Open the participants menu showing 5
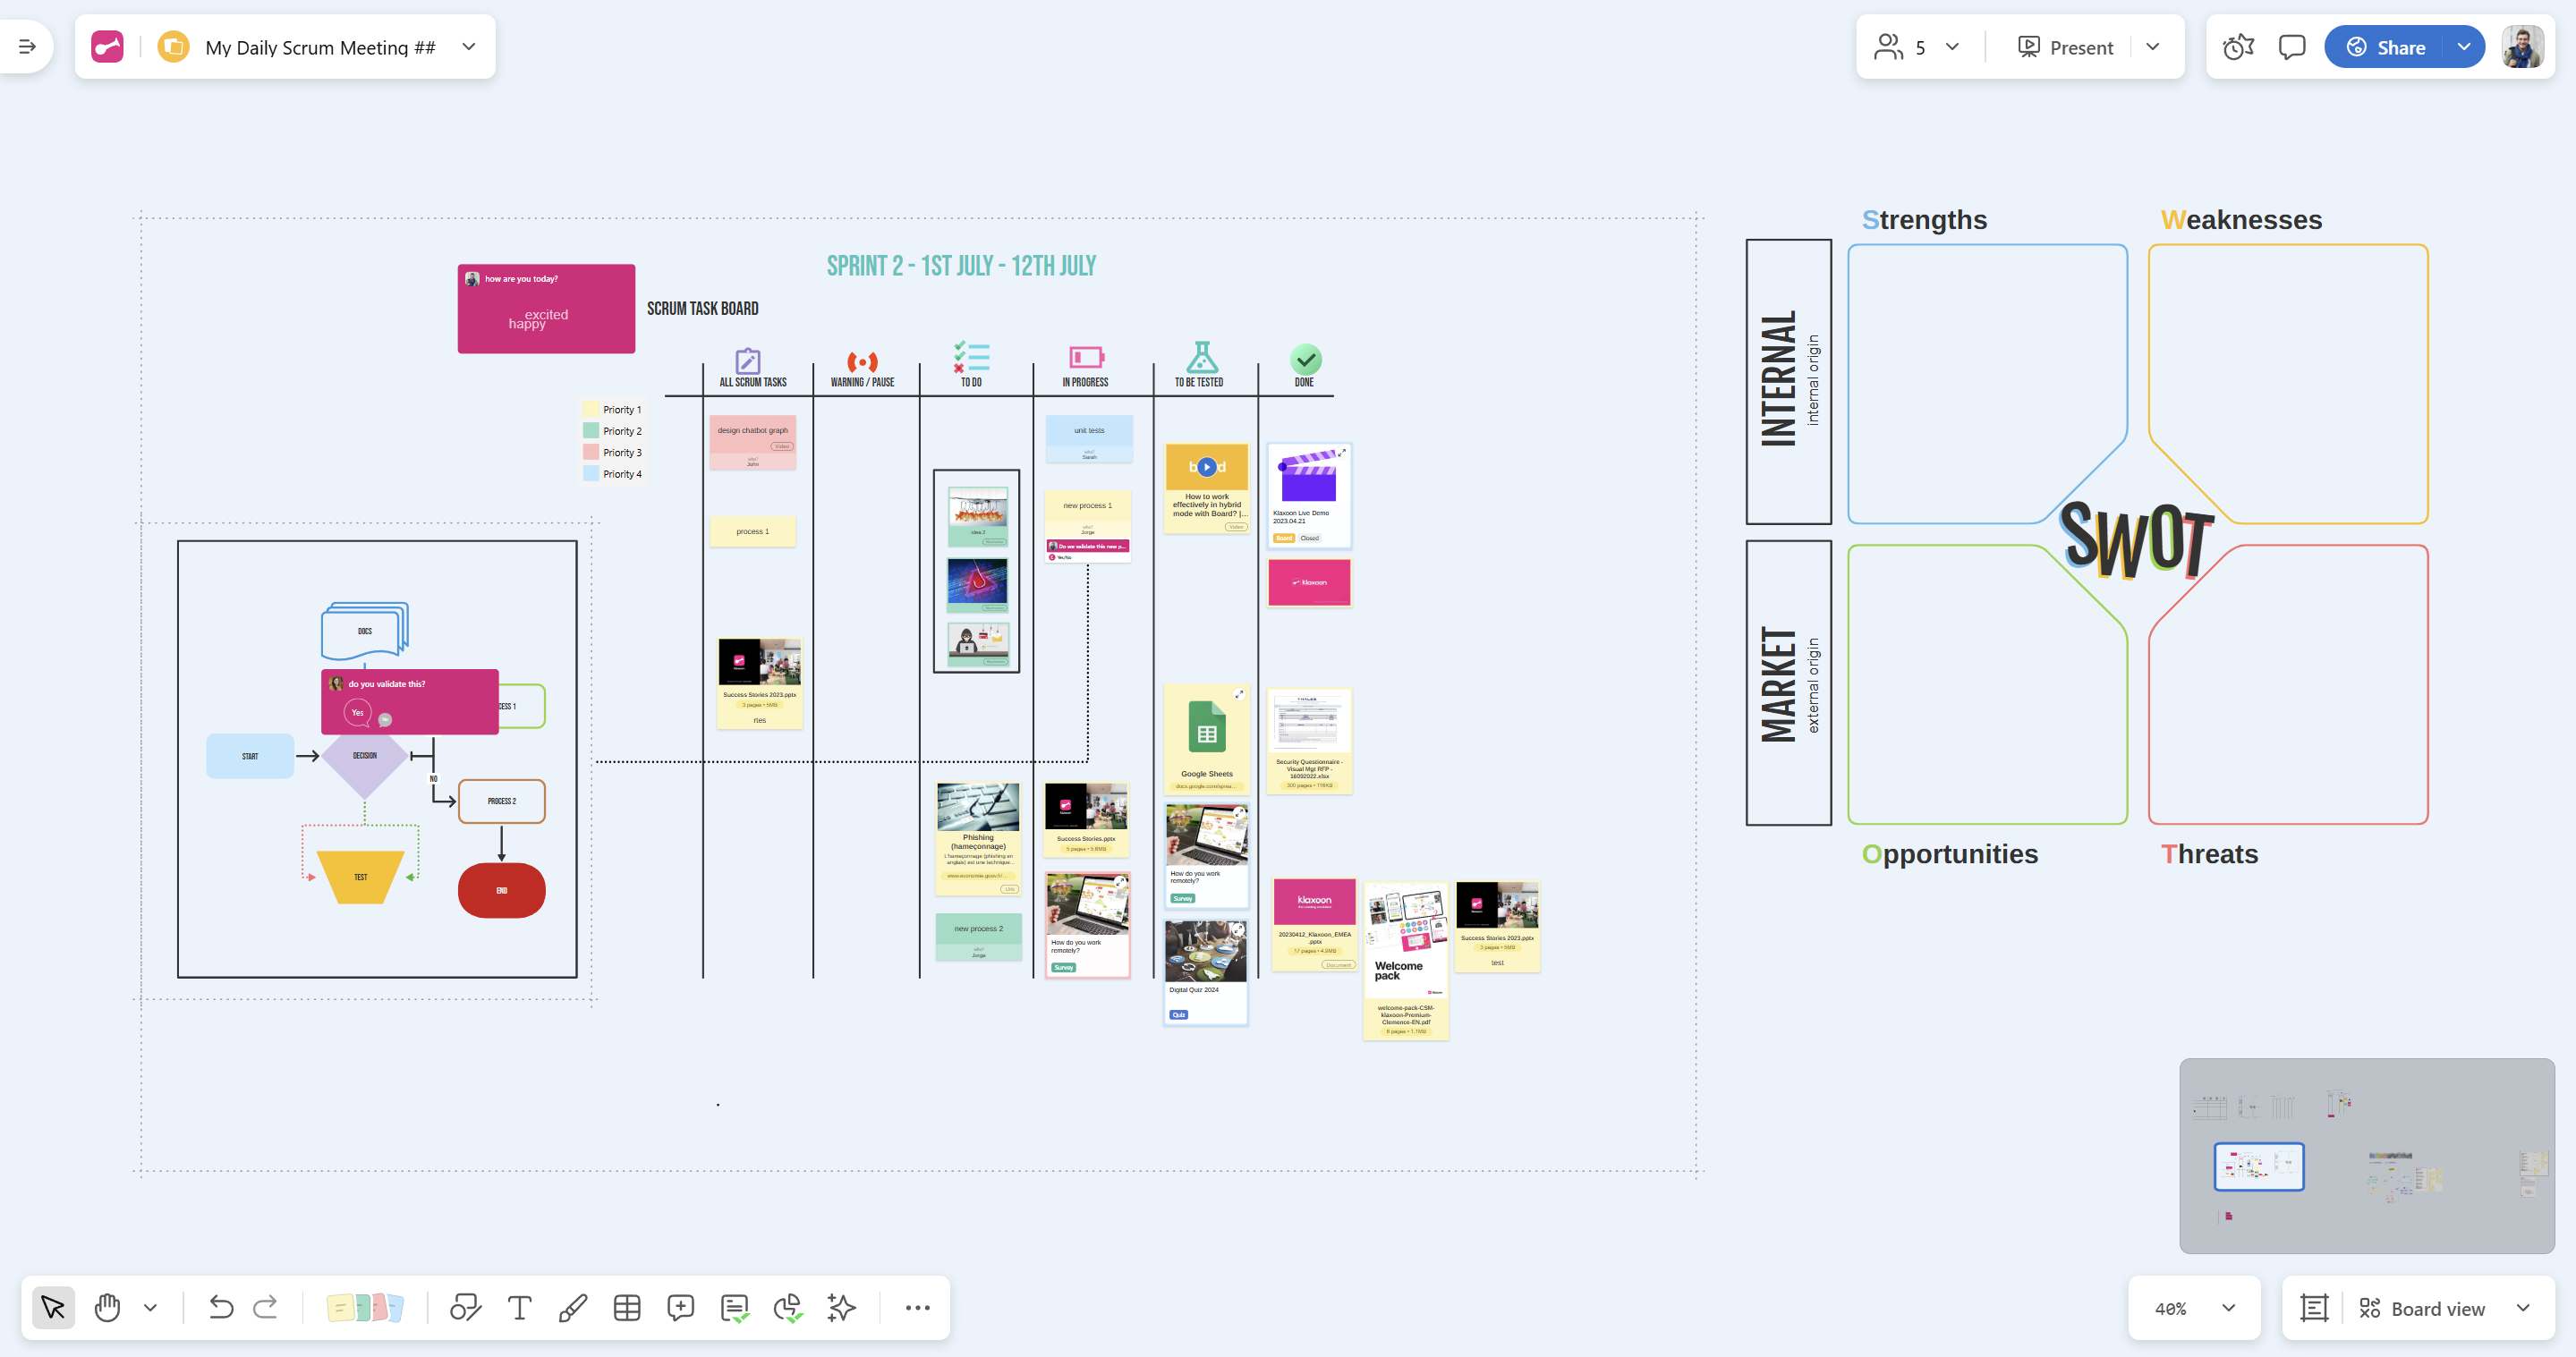 click(1917, 47)
